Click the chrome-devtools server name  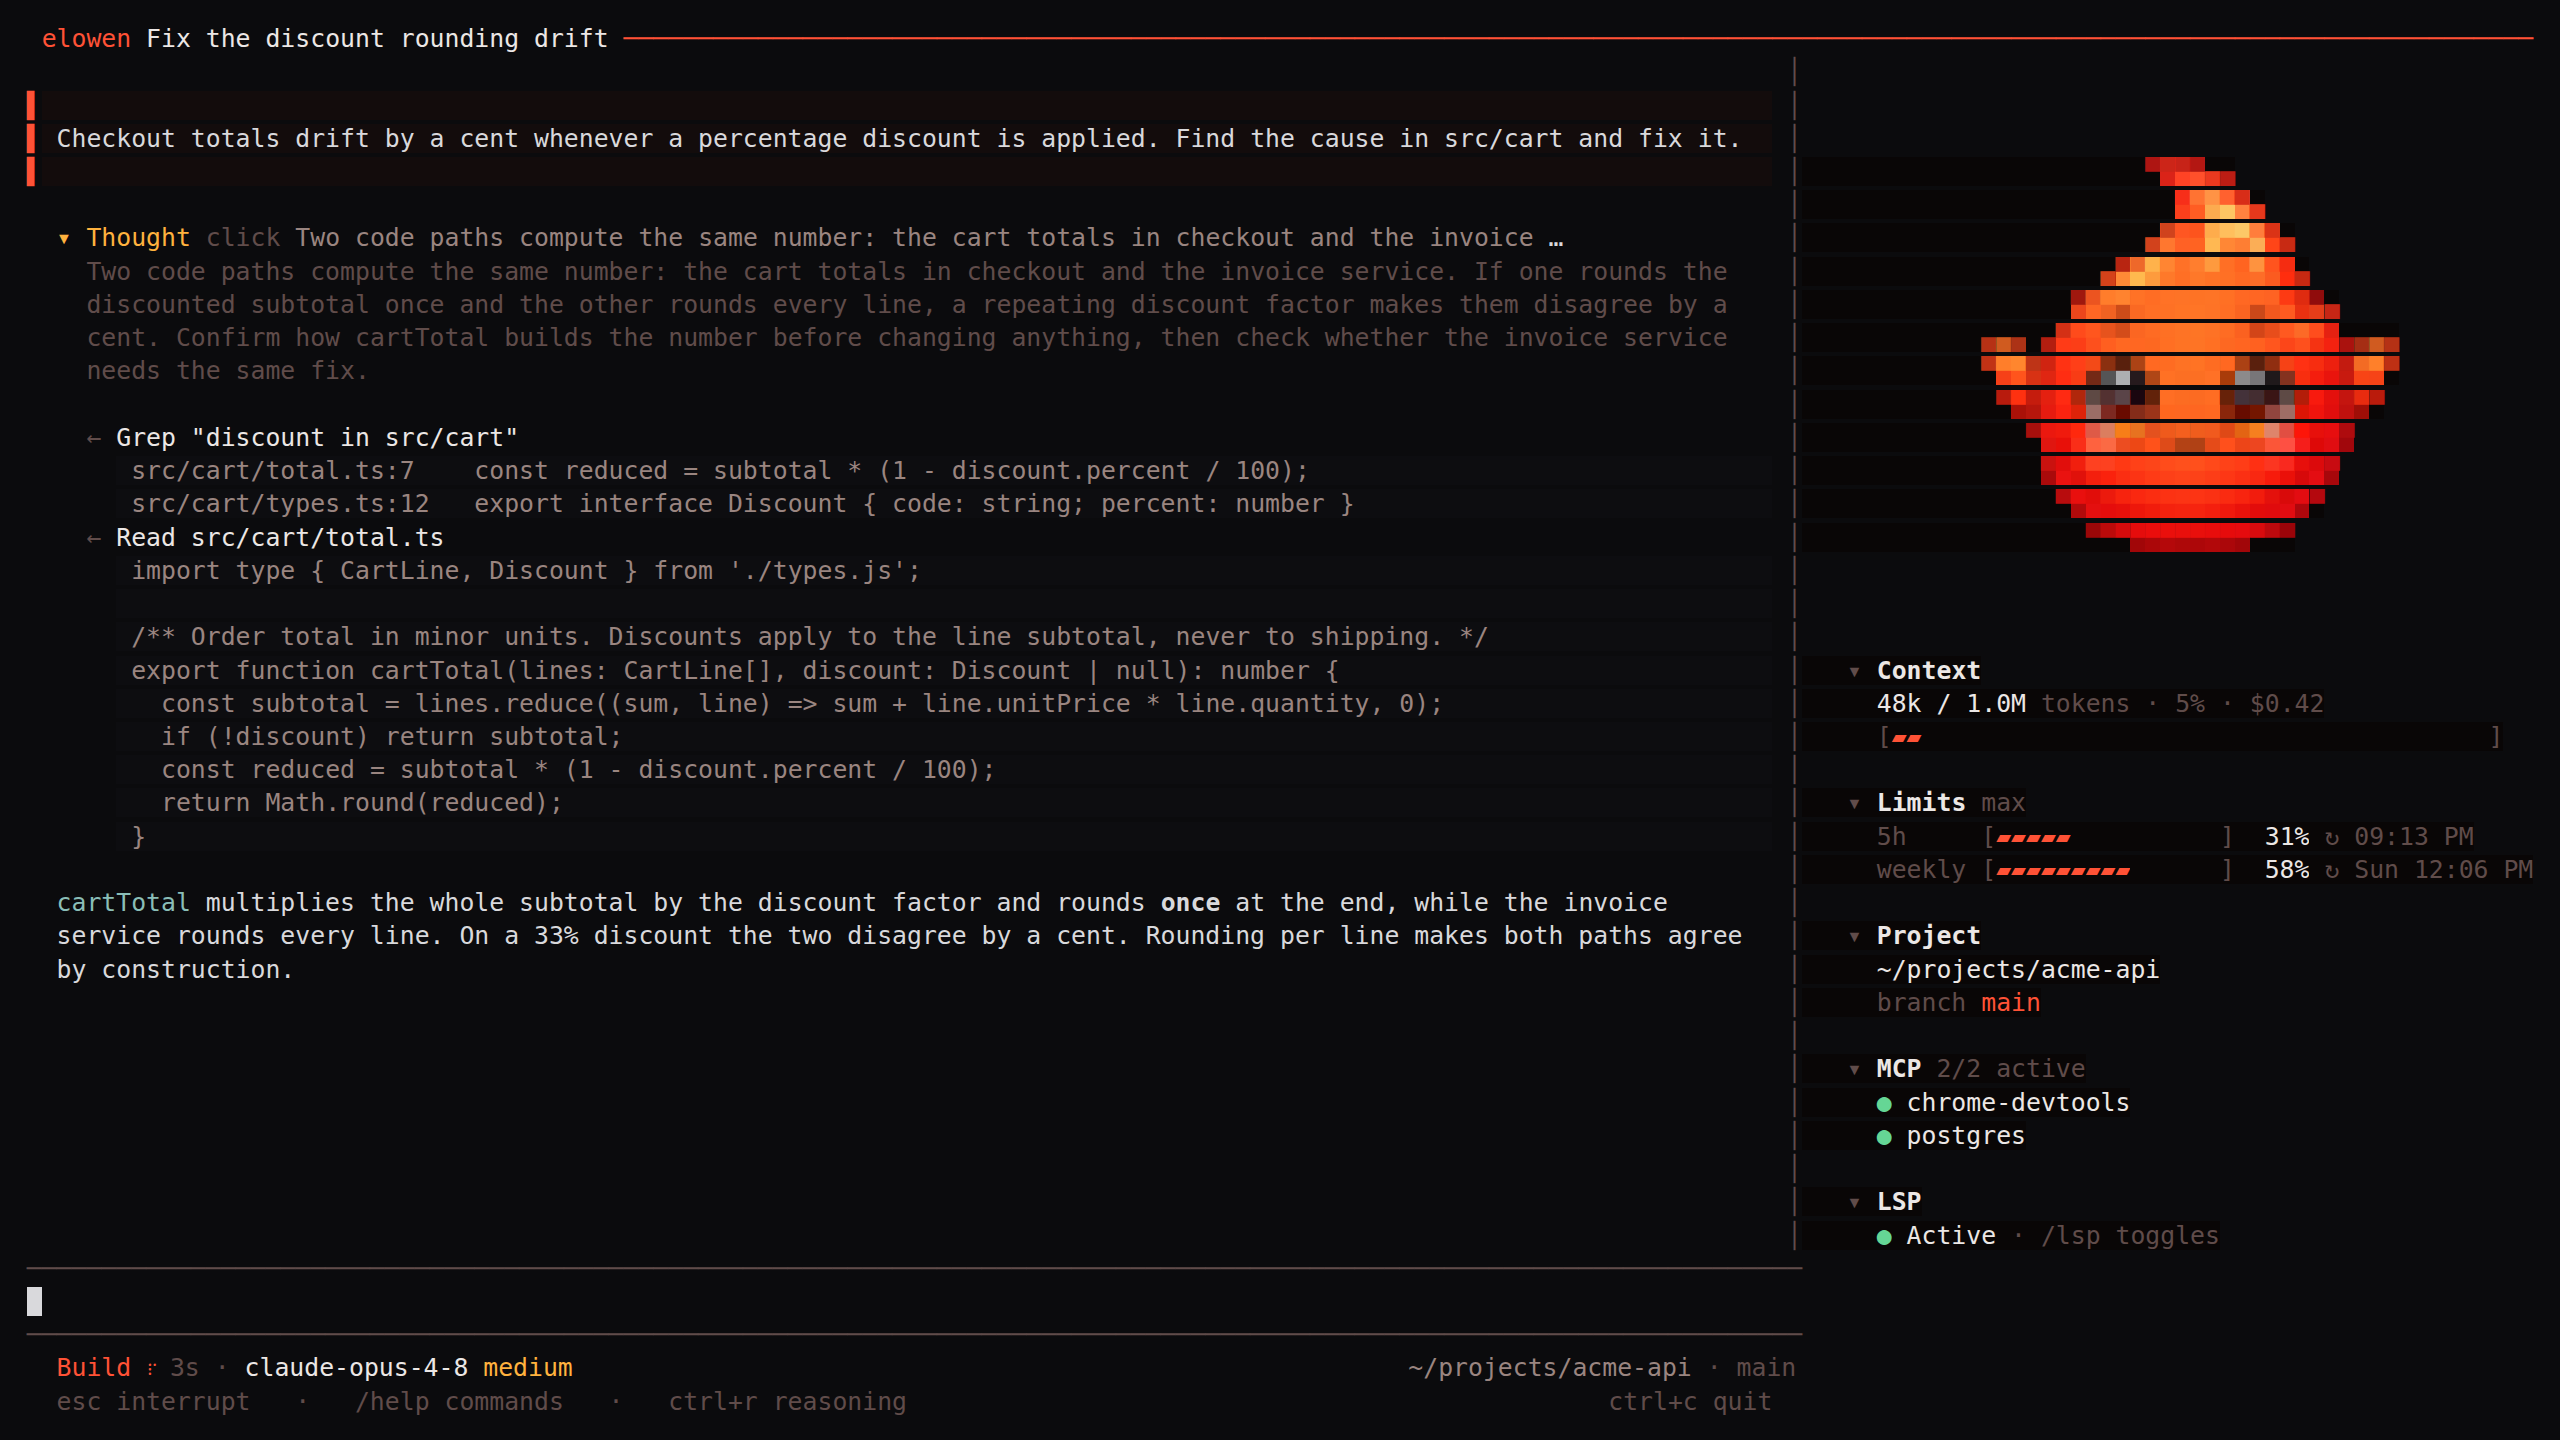[2018, 1103]
